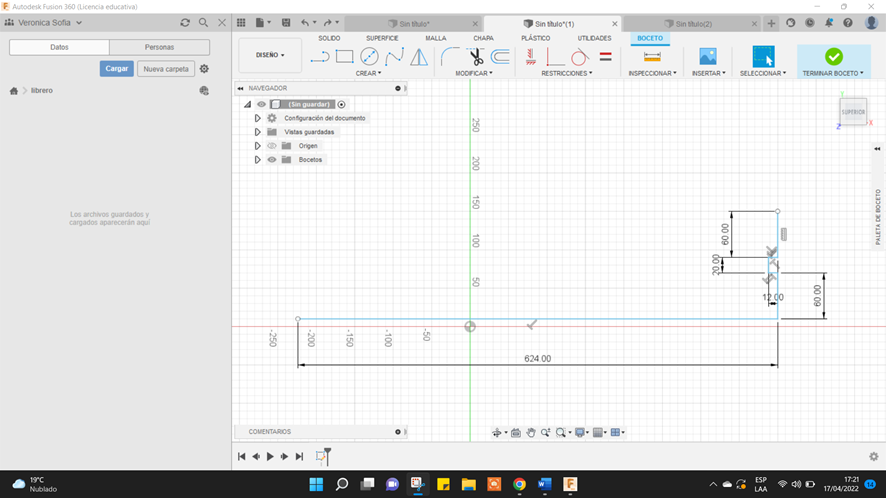Open the CREAR dropdown menu
Screen dimensions: 886x498
coord(368,73)
